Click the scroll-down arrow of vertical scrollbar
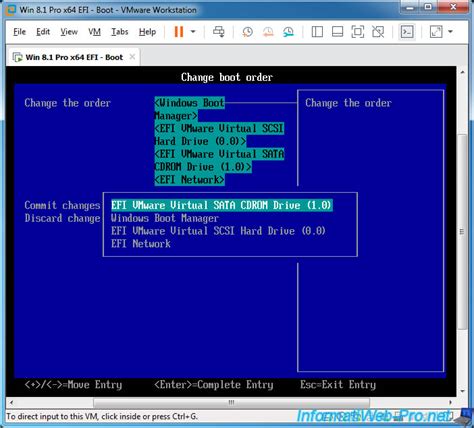474x428 pixels. pyautogui.click(x=462, y=391)
